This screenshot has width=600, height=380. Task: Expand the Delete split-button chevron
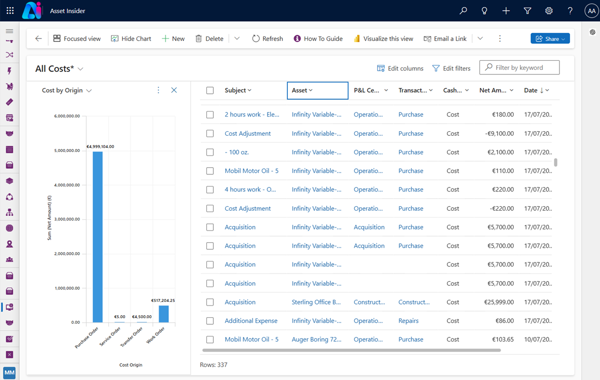tap(237, 38)
